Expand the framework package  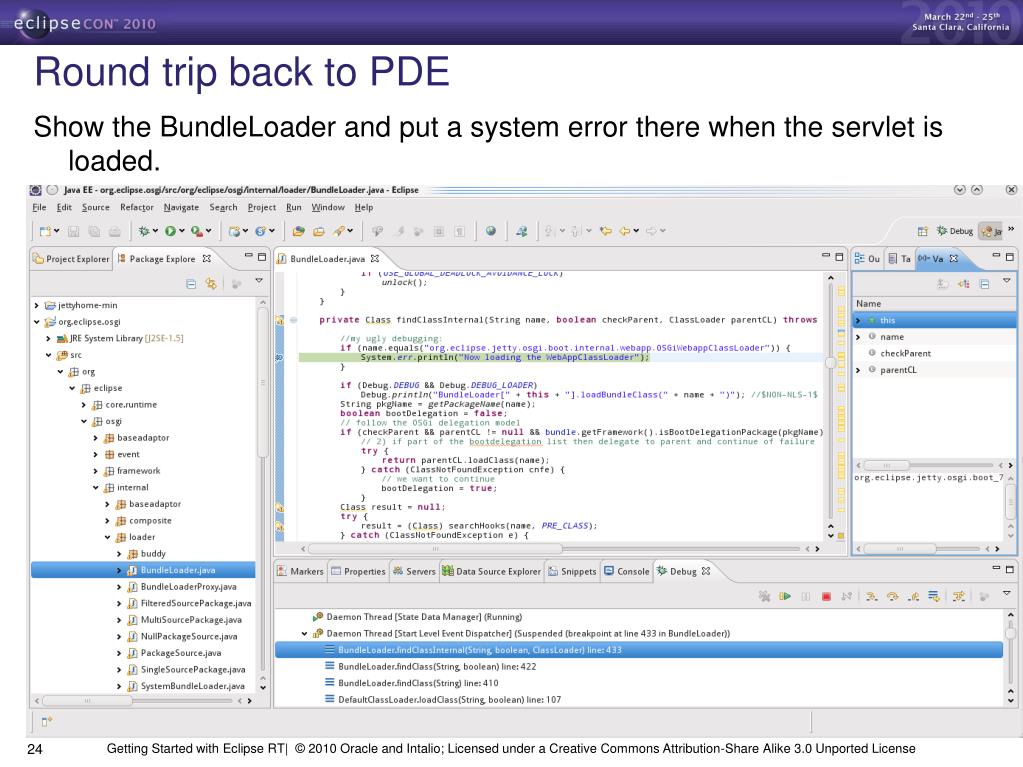(96, 471)
